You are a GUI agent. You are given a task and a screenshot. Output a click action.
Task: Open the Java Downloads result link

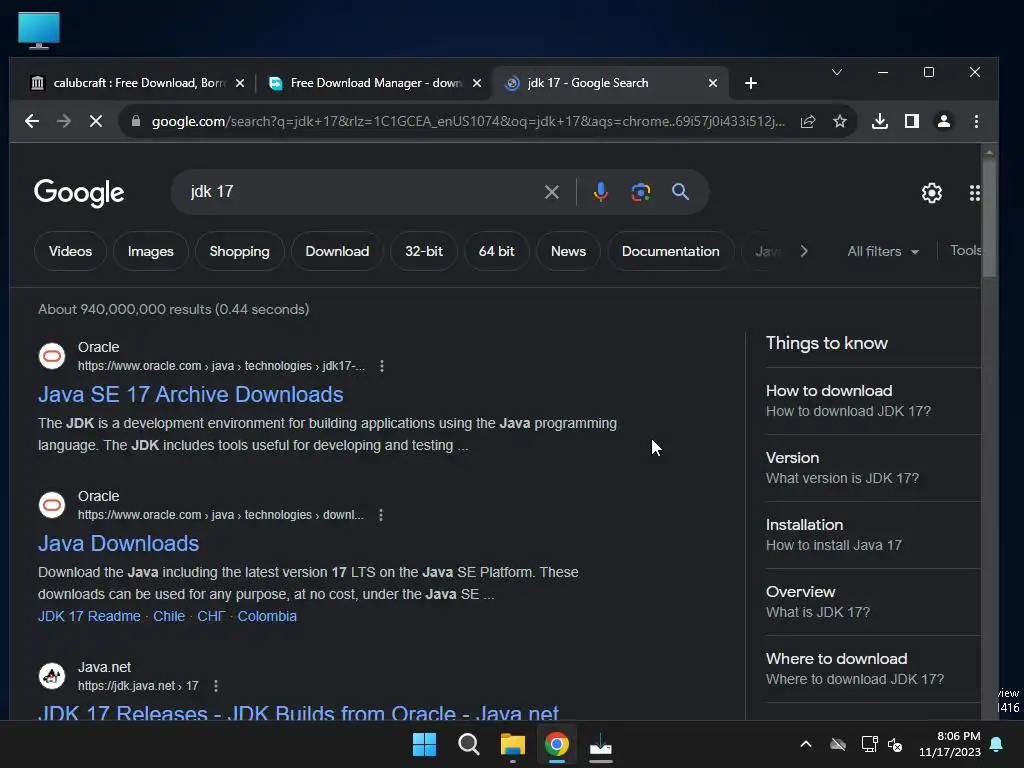(118, 543)
